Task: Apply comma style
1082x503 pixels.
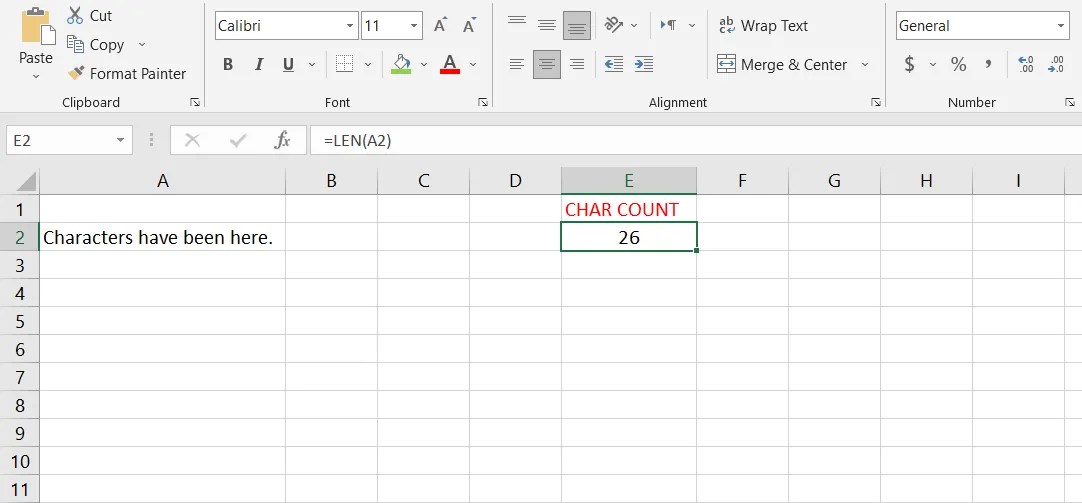Action: tap(988, 64)
